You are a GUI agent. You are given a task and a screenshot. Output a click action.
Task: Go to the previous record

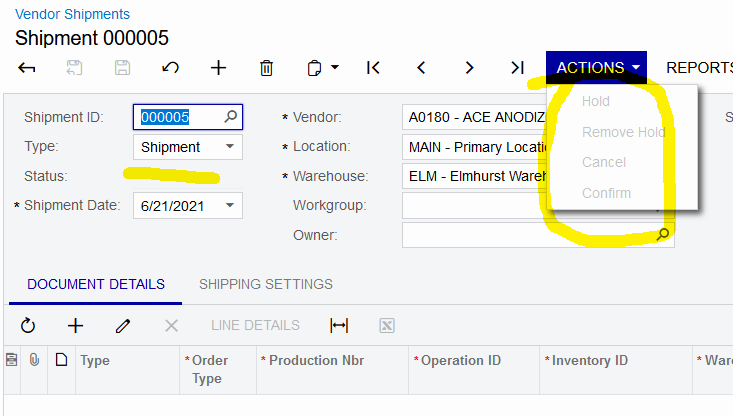point(421,68)
